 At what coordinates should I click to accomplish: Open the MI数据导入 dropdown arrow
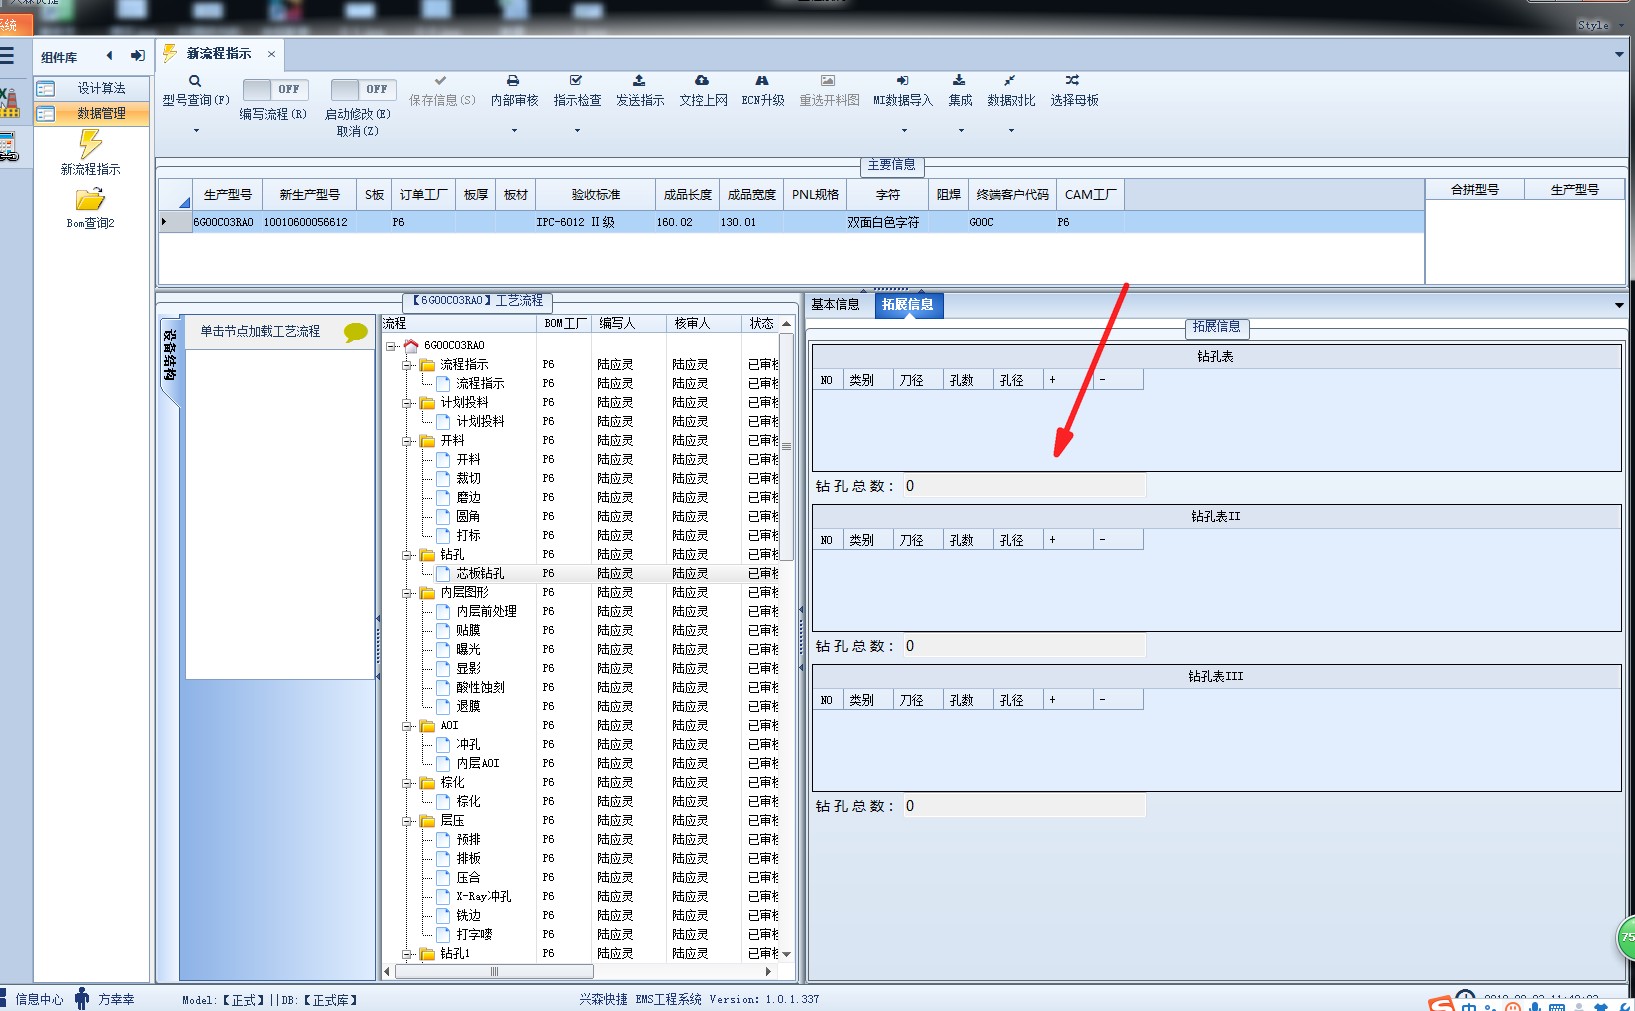click(904, 131)
